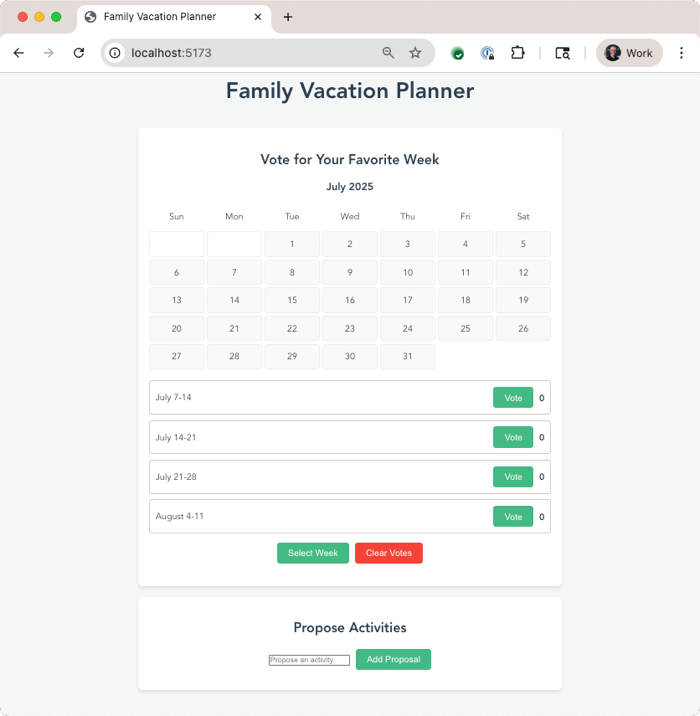The width and height of the screenshot is (700, 716).
Task: Click the Add Proposal button
Action: [394, 660]
